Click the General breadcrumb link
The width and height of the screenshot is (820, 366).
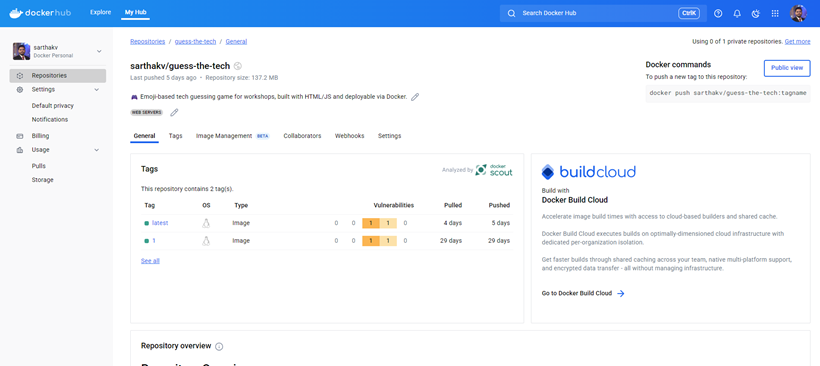[x=236, y=41]
